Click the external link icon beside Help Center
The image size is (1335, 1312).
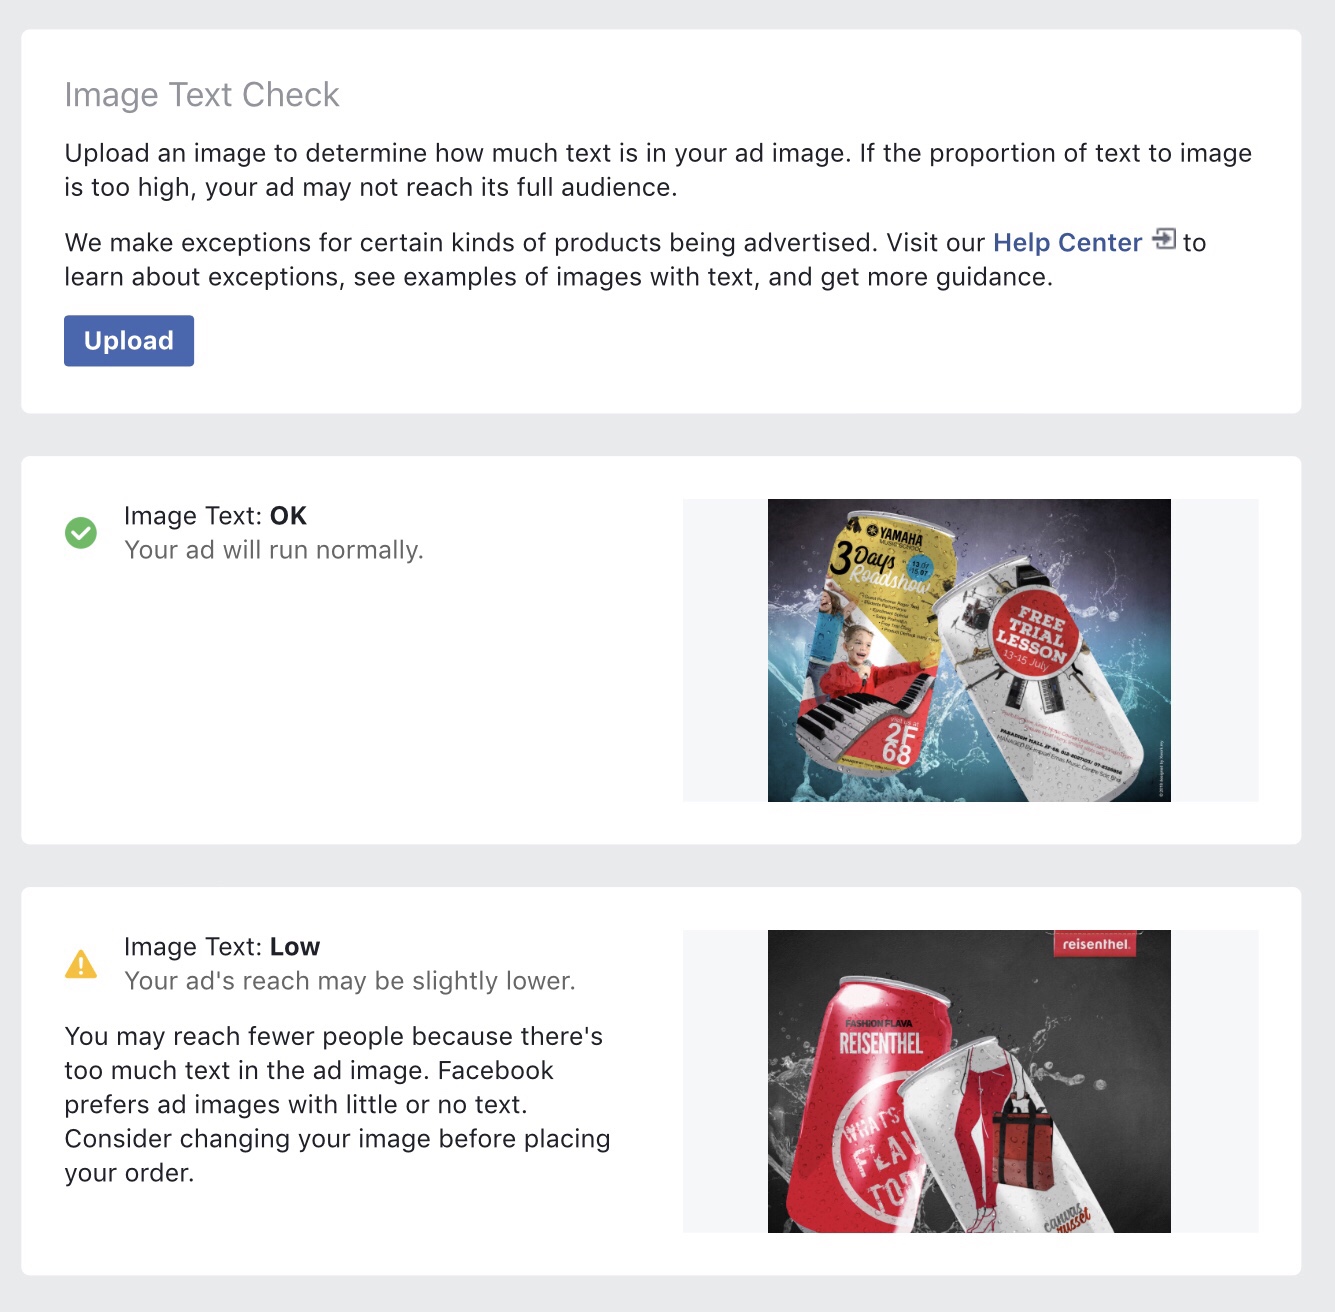pos(1164,240)
